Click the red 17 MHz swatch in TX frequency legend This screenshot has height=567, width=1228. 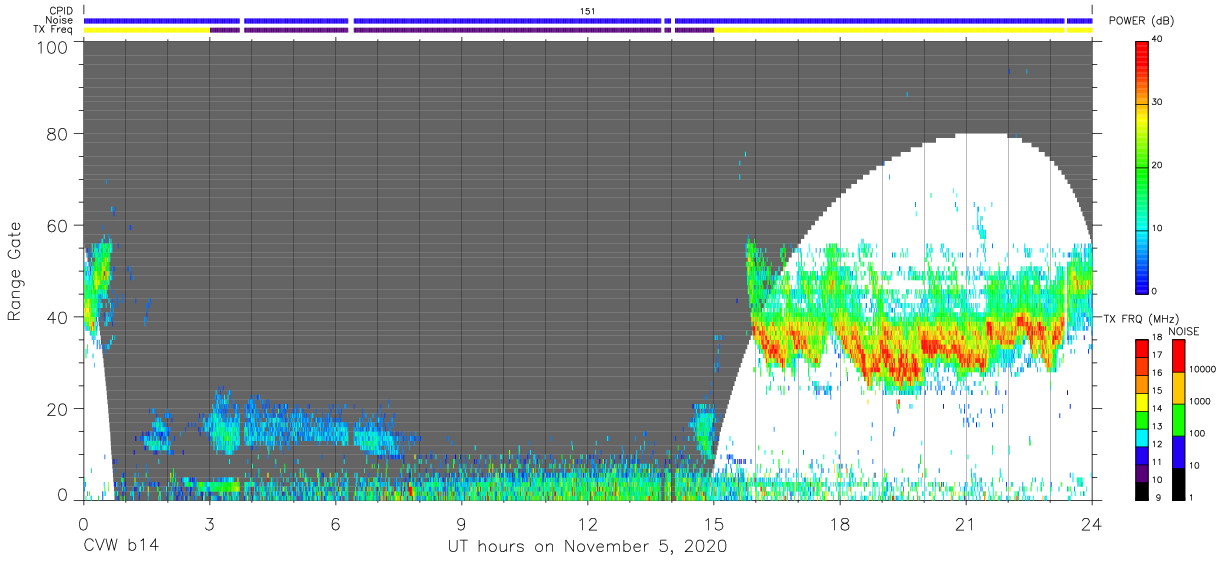pyautogui.click(x=1142, y=348)
